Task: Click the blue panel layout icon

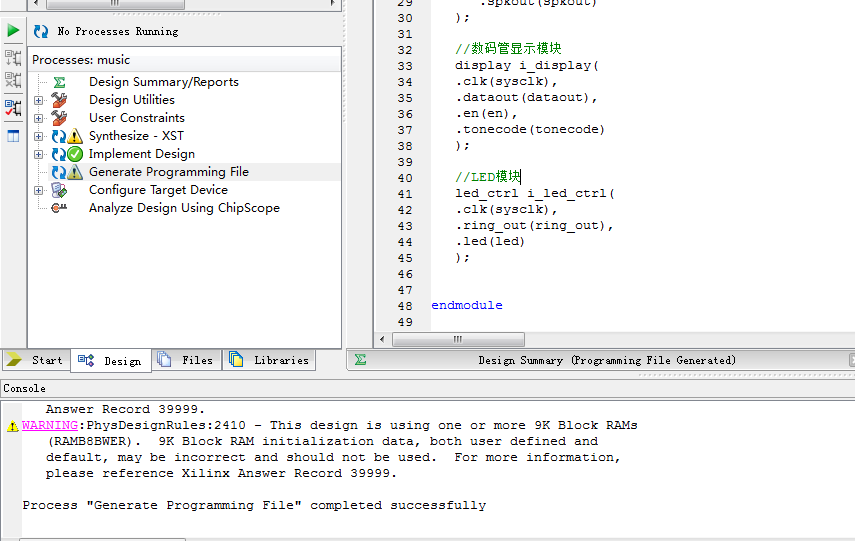Action: 13,136
